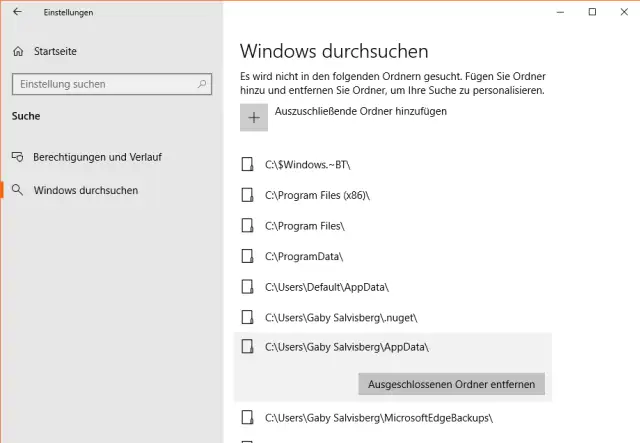Click the back arrow icon
The height and width of the screenshot is (443, 640).
point(17,12)
